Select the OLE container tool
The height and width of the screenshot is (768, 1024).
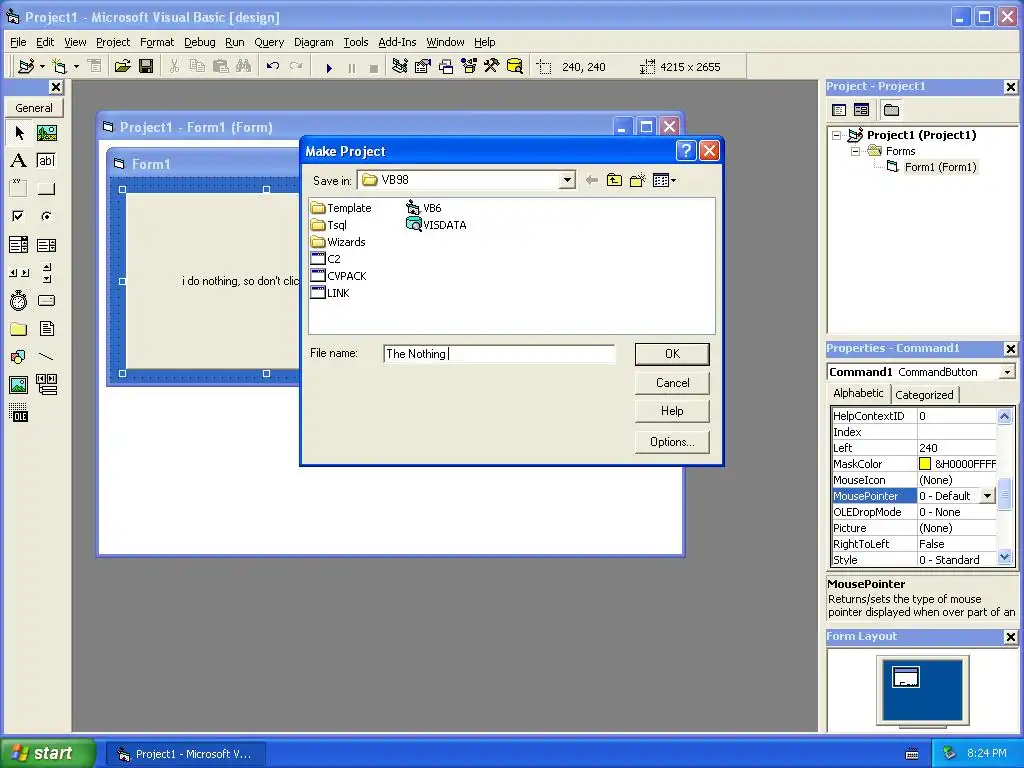point(19,413)
